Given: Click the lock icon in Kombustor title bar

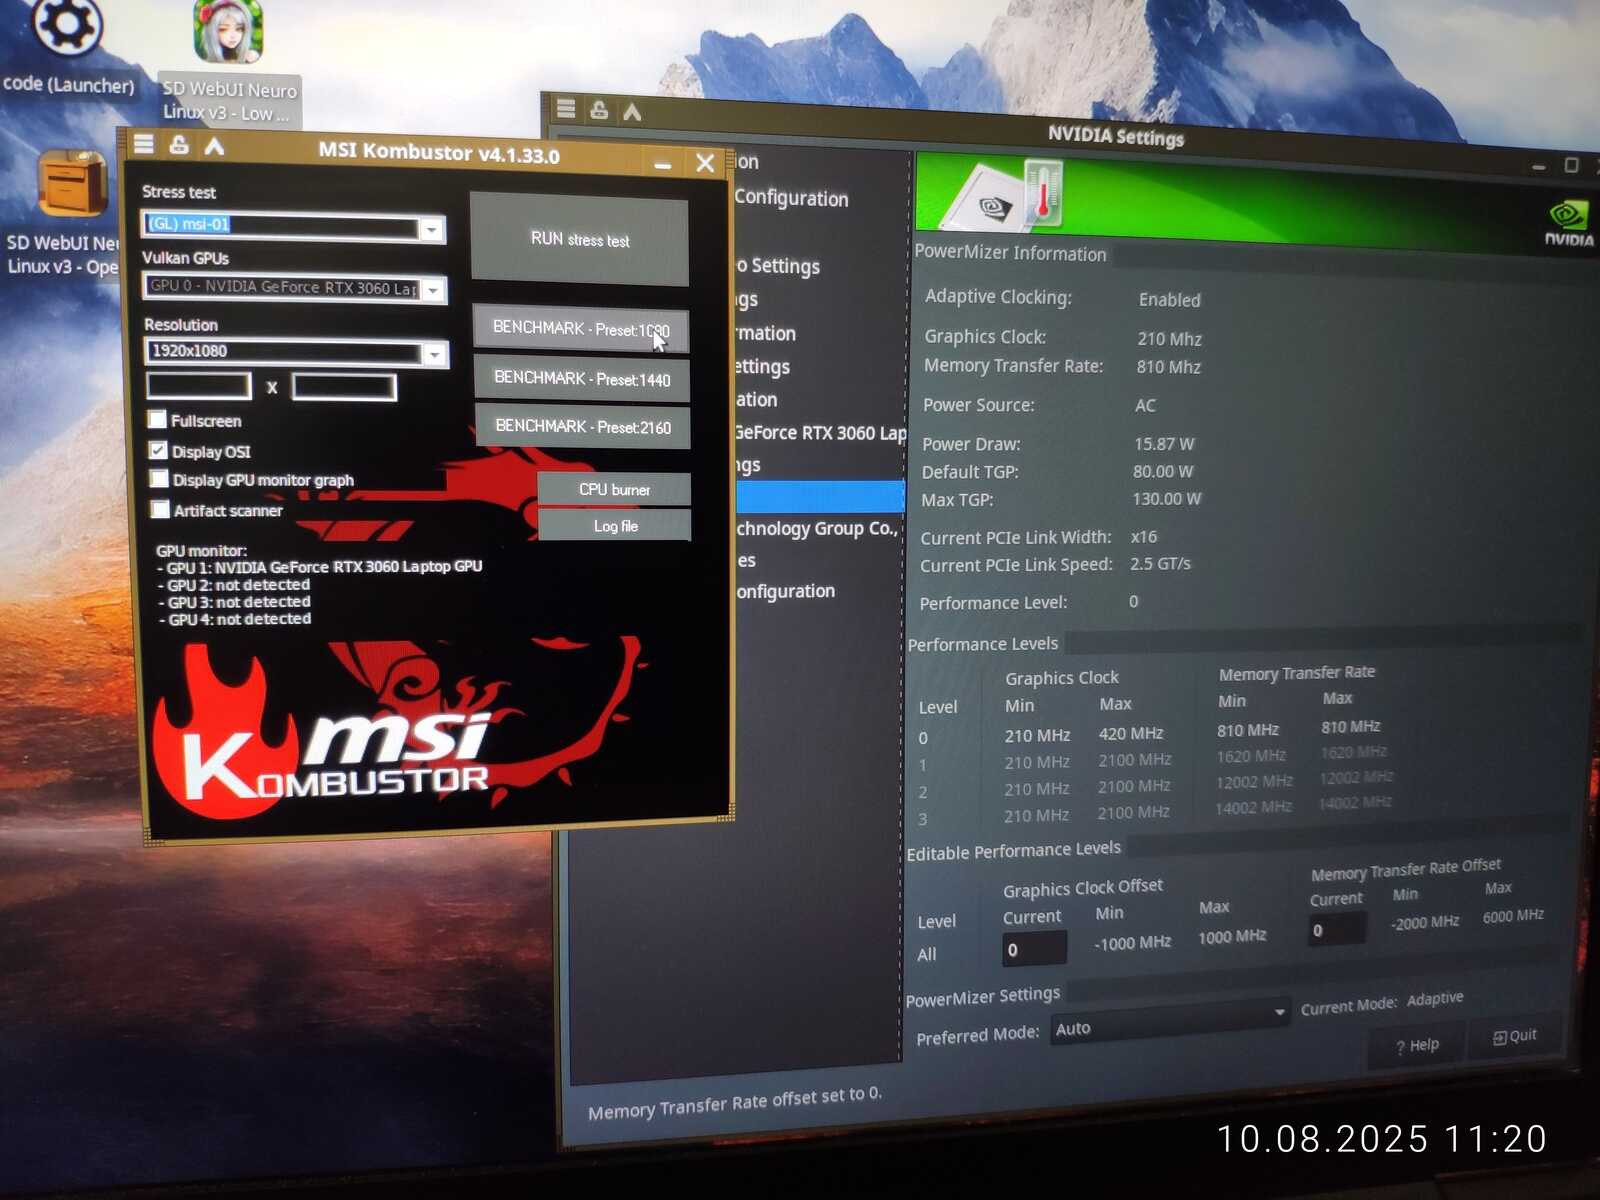Looking at the screenshot, I should coord(179,145).
